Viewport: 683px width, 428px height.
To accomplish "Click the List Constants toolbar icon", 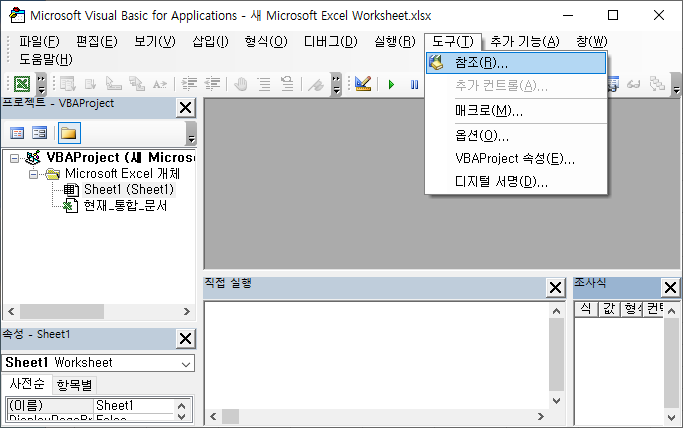I will [91, 84].
